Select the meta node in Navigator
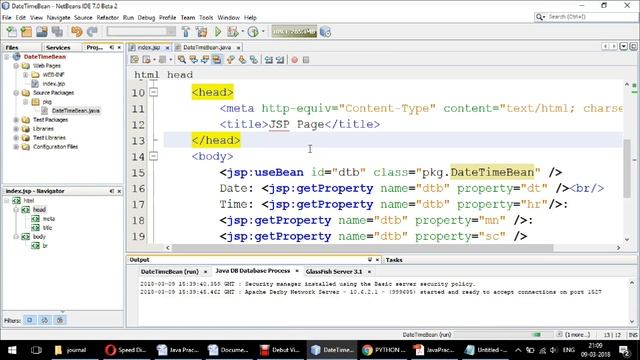This screenshot has width=640, height=360. [49, 219]
